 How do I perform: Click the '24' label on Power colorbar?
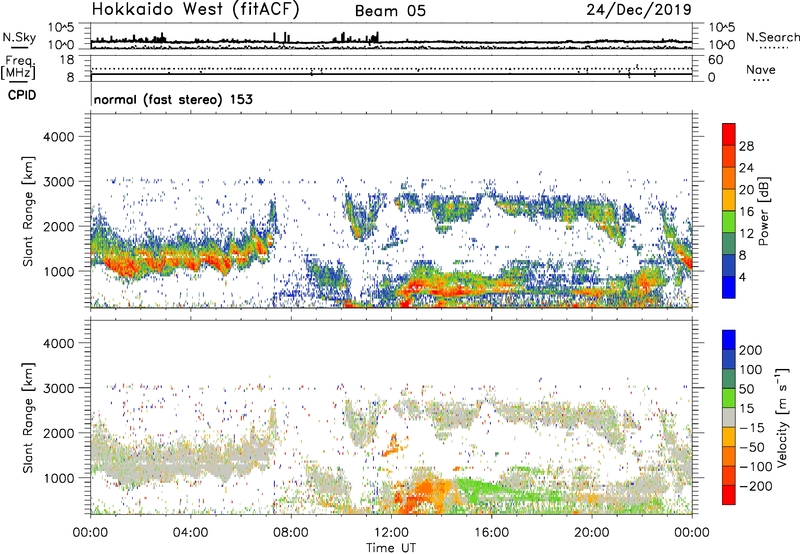746,168
